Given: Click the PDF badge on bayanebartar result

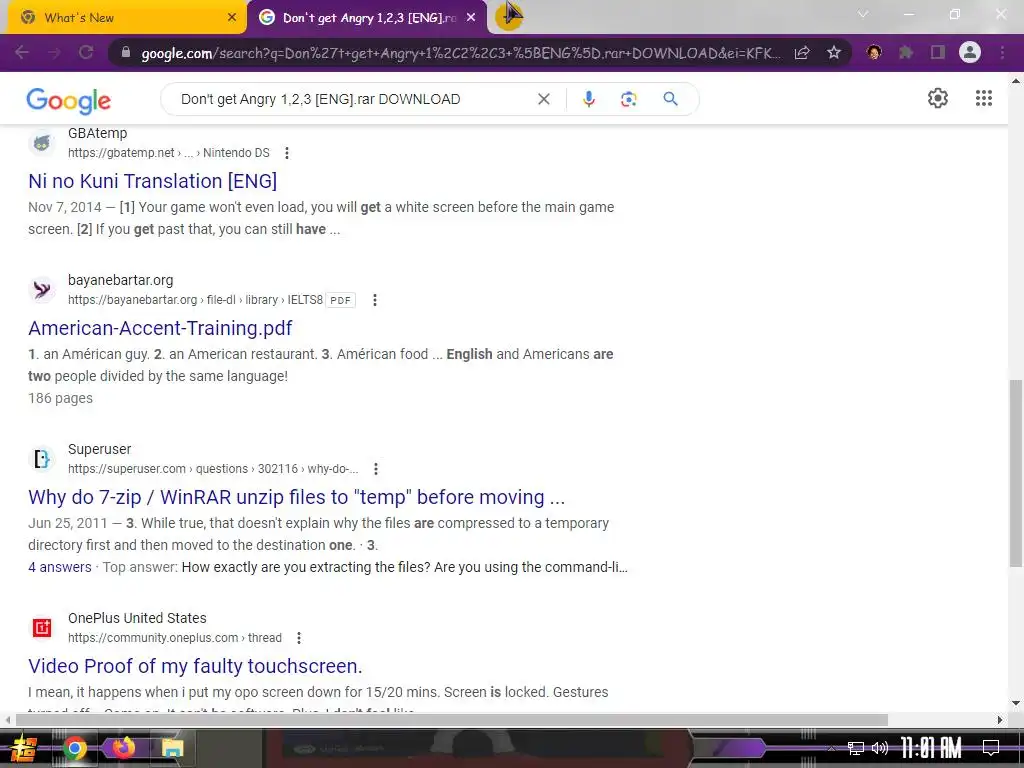Looking at the screenshot, I should pos(340,300).
